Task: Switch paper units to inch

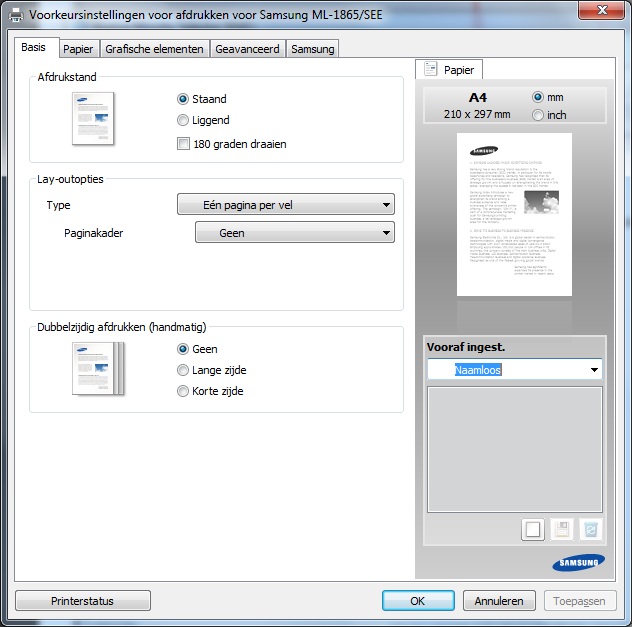Action: (x=539, y=115)
